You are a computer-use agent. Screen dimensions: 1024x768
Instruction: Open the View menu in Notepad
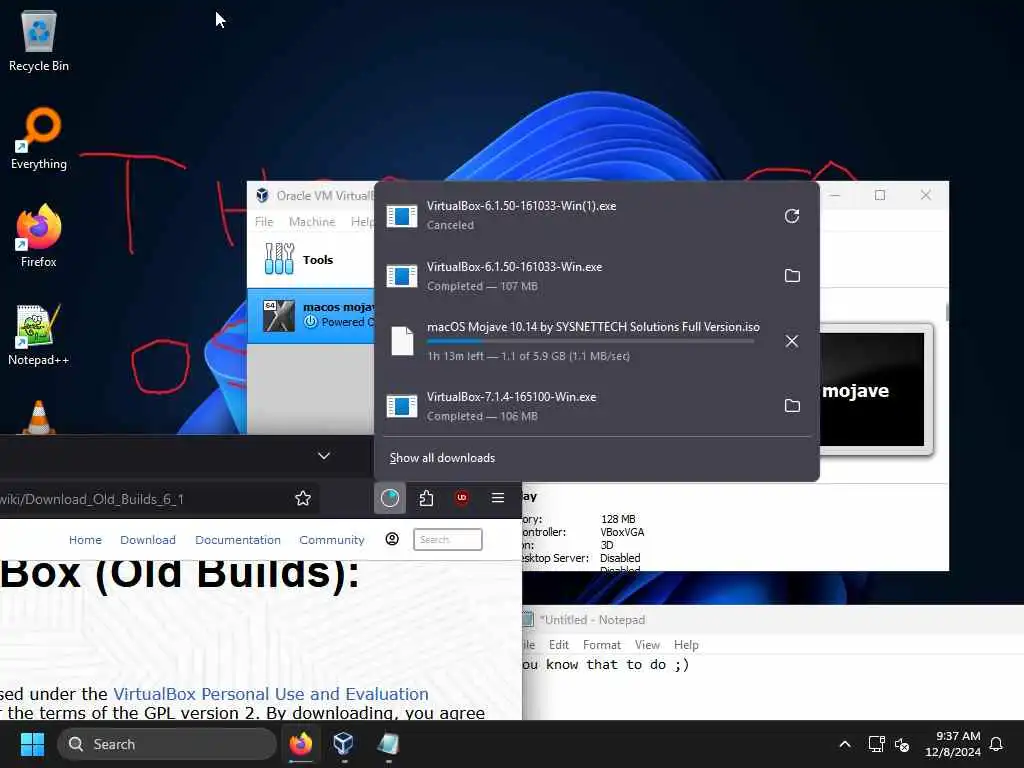pyautogui.click(x=647, y=645)
